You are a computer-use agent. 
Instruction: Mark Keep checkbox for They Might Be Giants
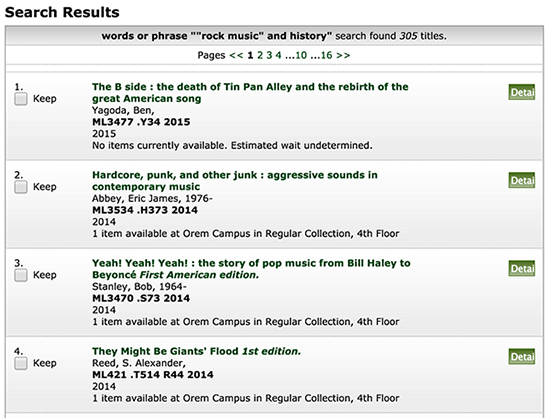(21, 363)
